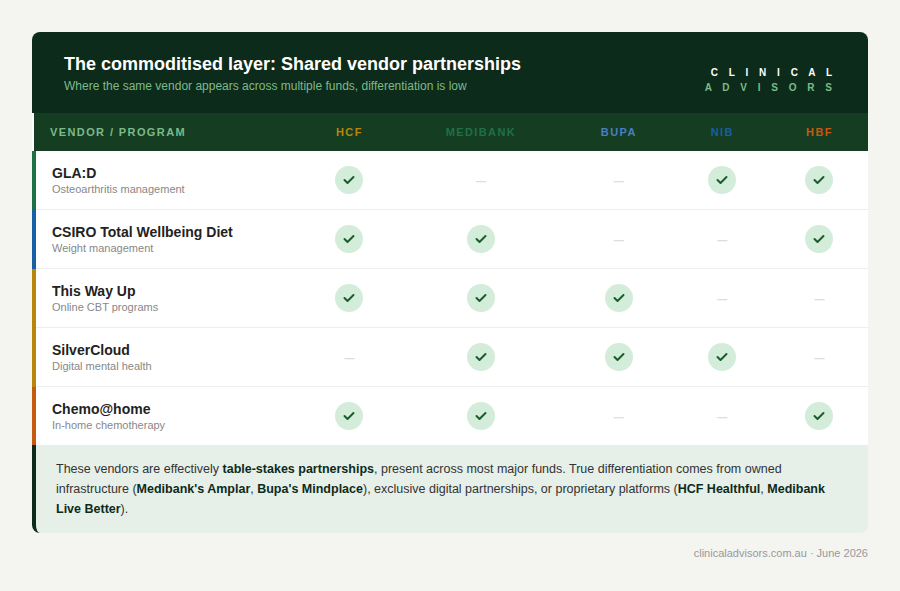Click the Digital mental health subtitle
The height and width of the screenshot is (591, 900).
(x=102, y=366)
